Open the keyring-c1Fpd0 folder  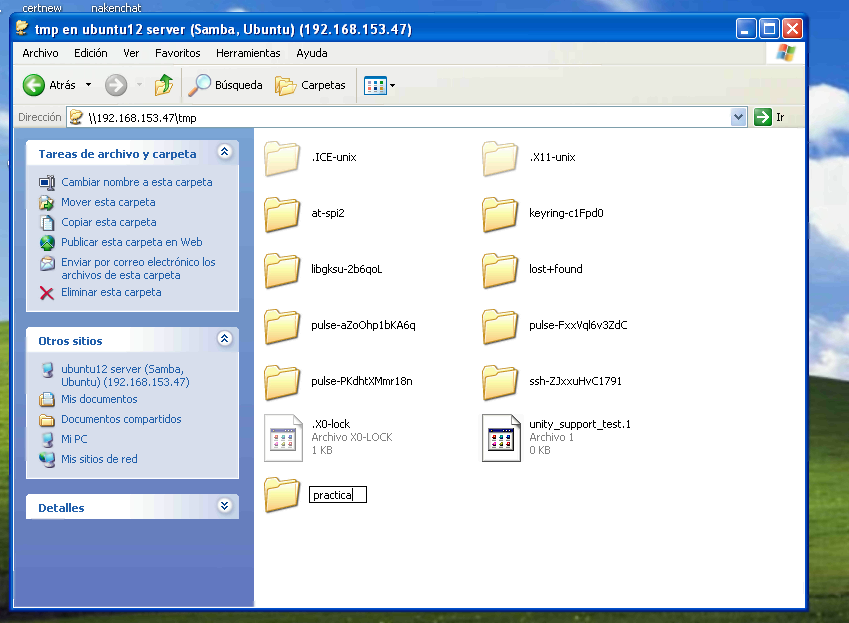coord(499,213)
